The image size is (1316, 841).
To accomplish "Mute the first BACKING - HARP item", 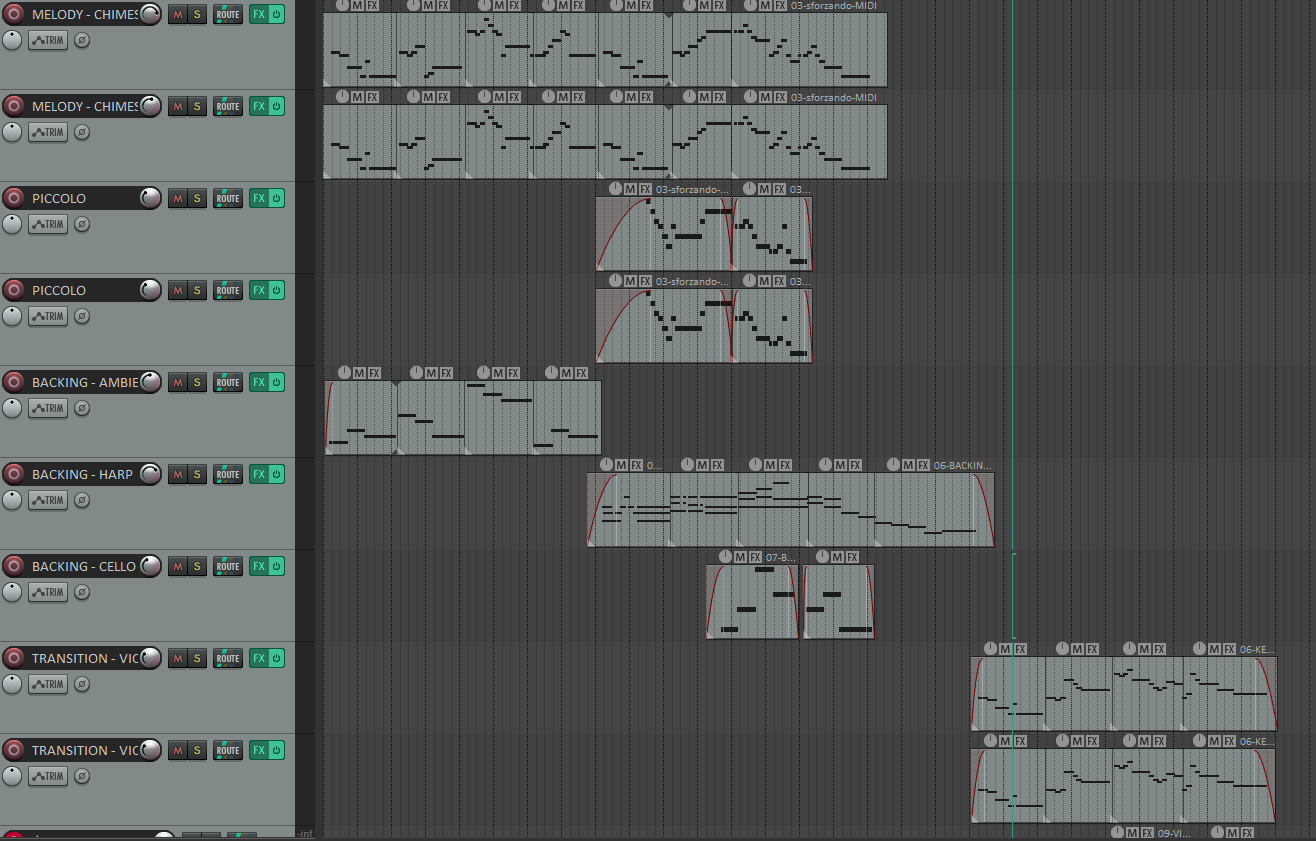I will point(621,464).
